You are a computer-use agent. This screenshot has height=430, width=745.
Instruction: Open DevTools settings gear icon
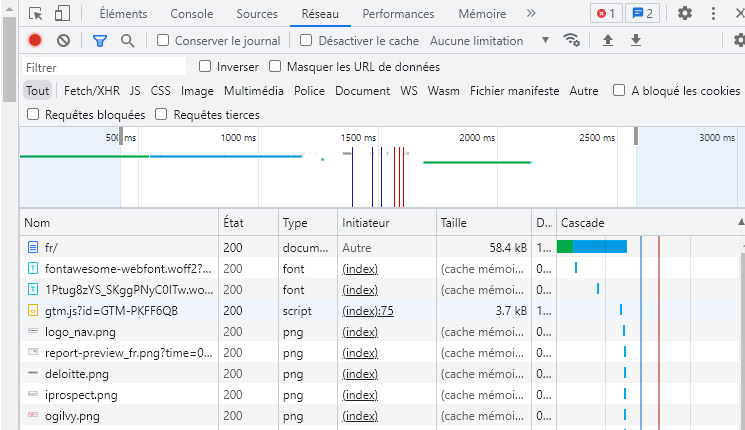point(685,14)
